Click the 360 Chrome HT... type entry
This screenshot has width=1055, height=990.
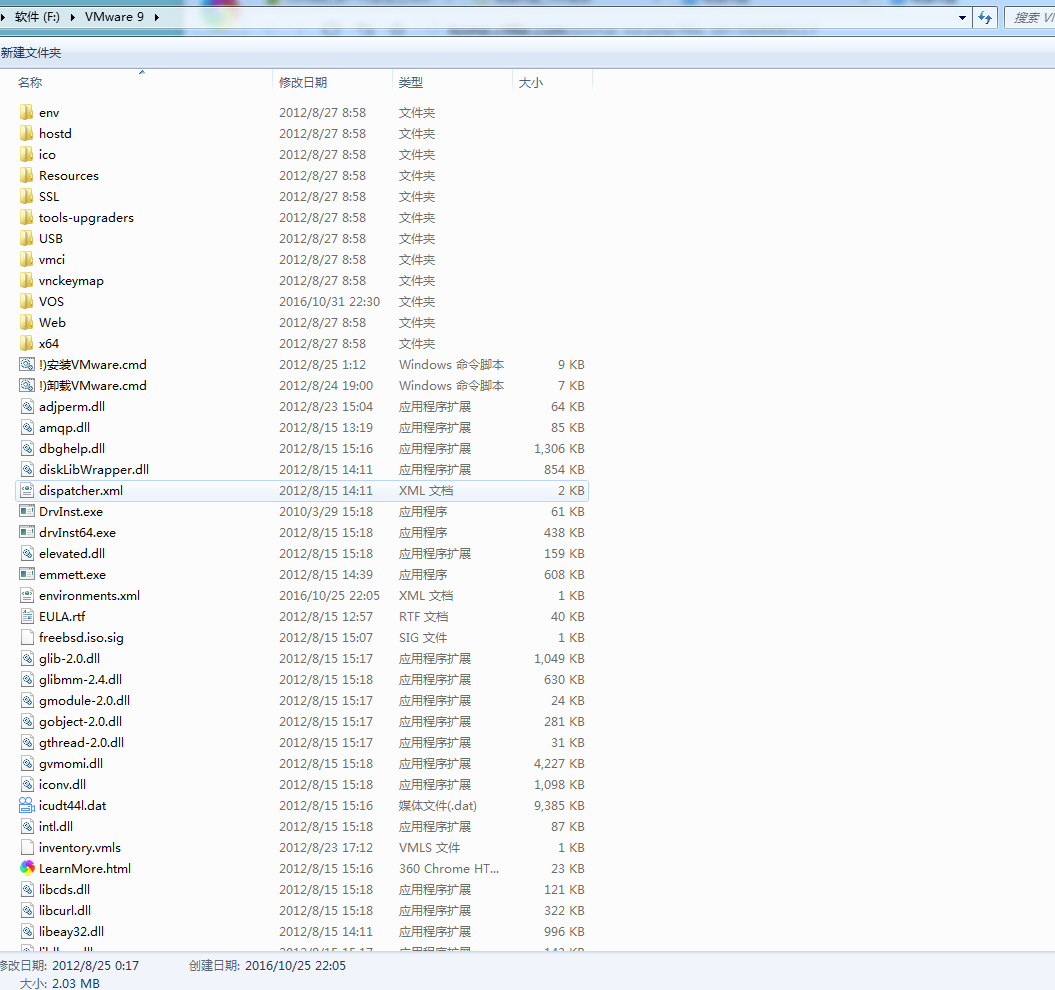pyautogui.click(x=449, y=868)
